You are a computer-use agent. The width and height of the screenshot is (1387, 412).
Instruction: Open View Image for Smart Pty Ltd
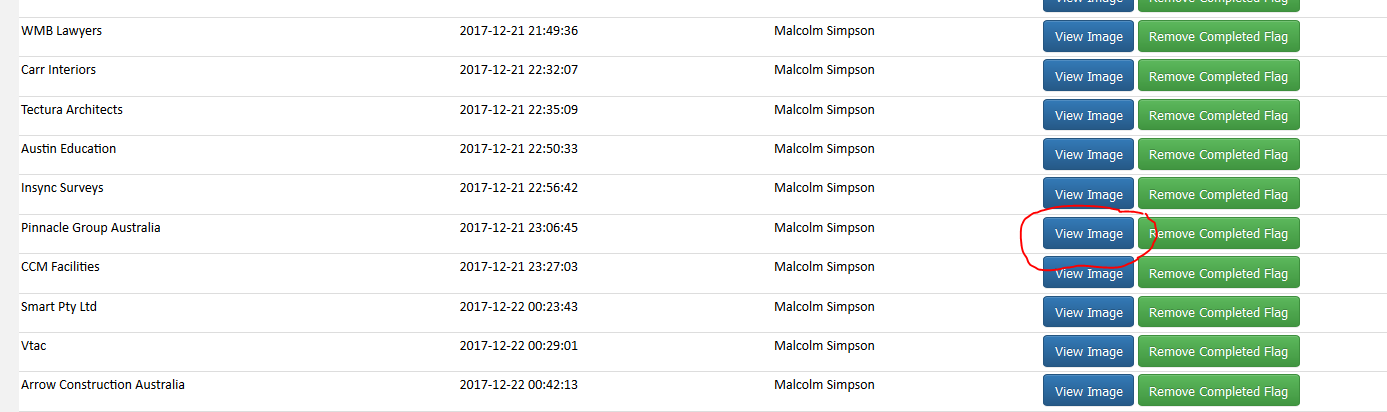[x=1088, y=313]
